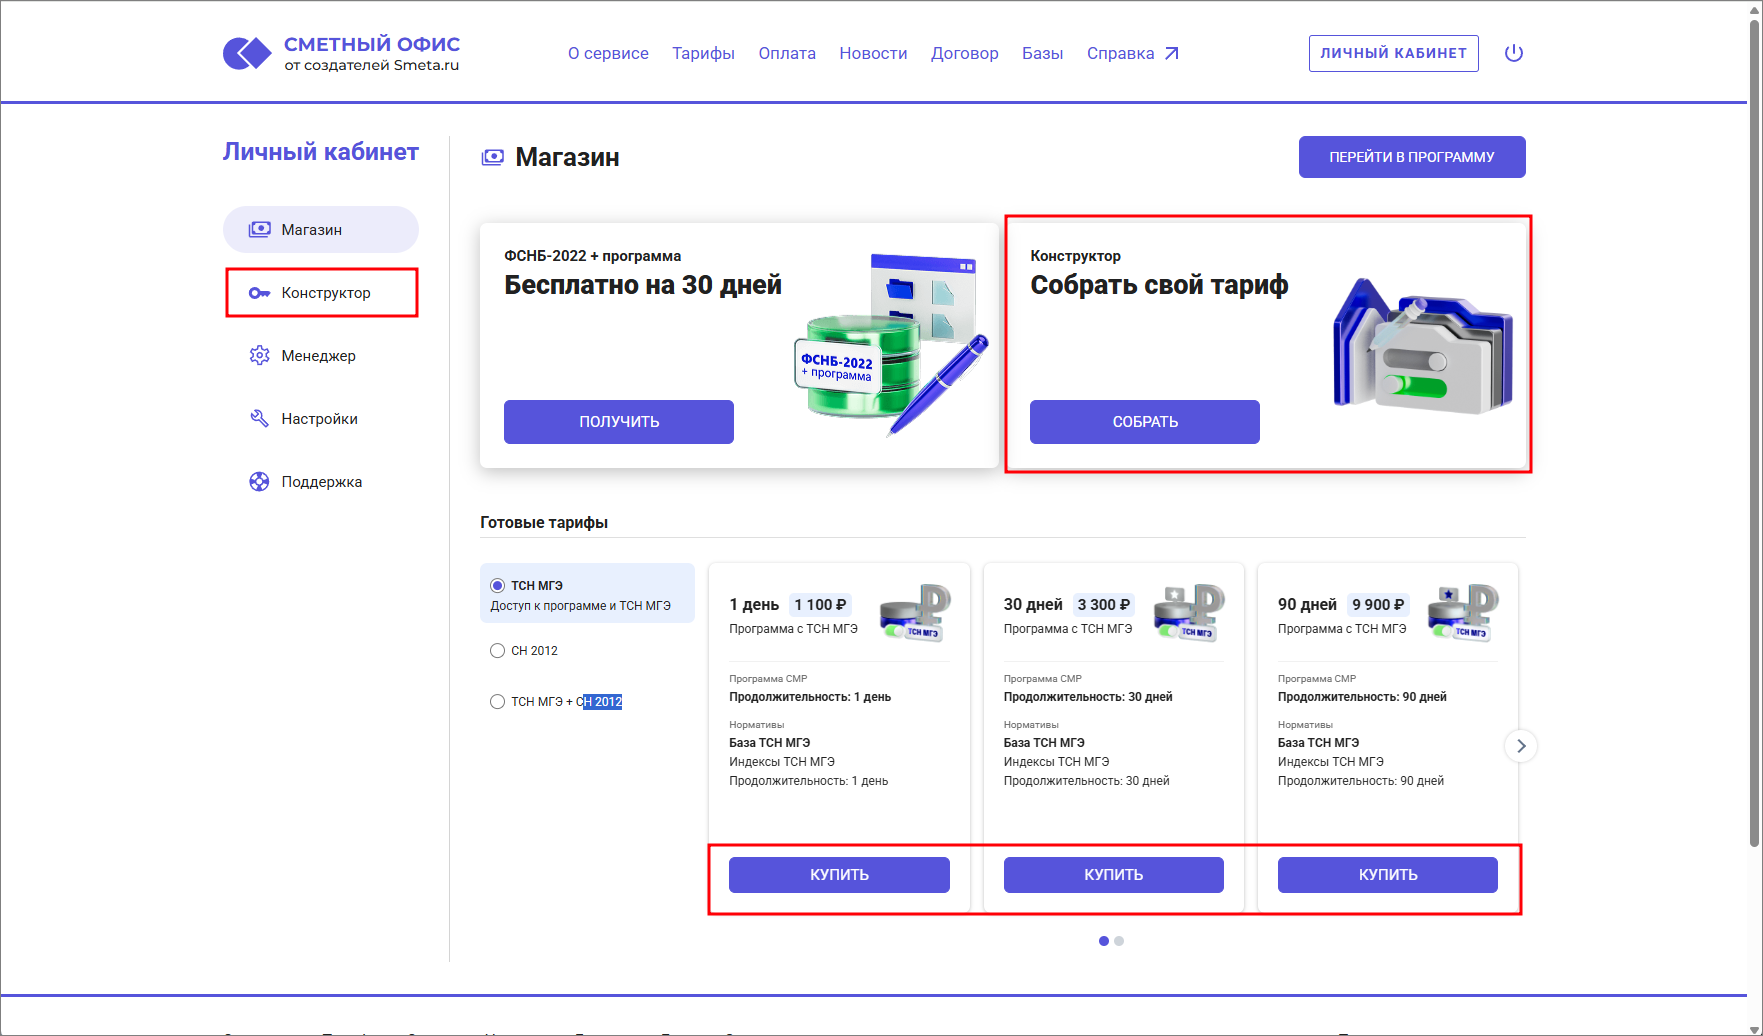1763x1036 pixels.
Task: Click the wrench icon beside Настройки
Action: [259, 419]
